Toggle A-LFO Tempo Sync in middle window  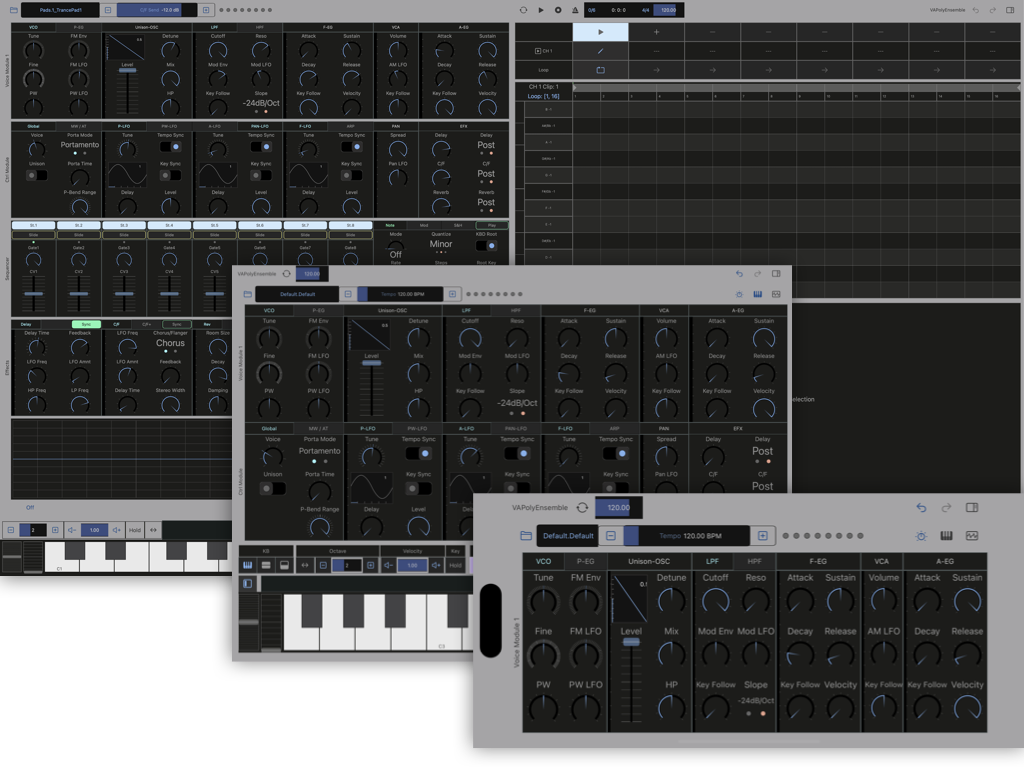pos(517,453)
